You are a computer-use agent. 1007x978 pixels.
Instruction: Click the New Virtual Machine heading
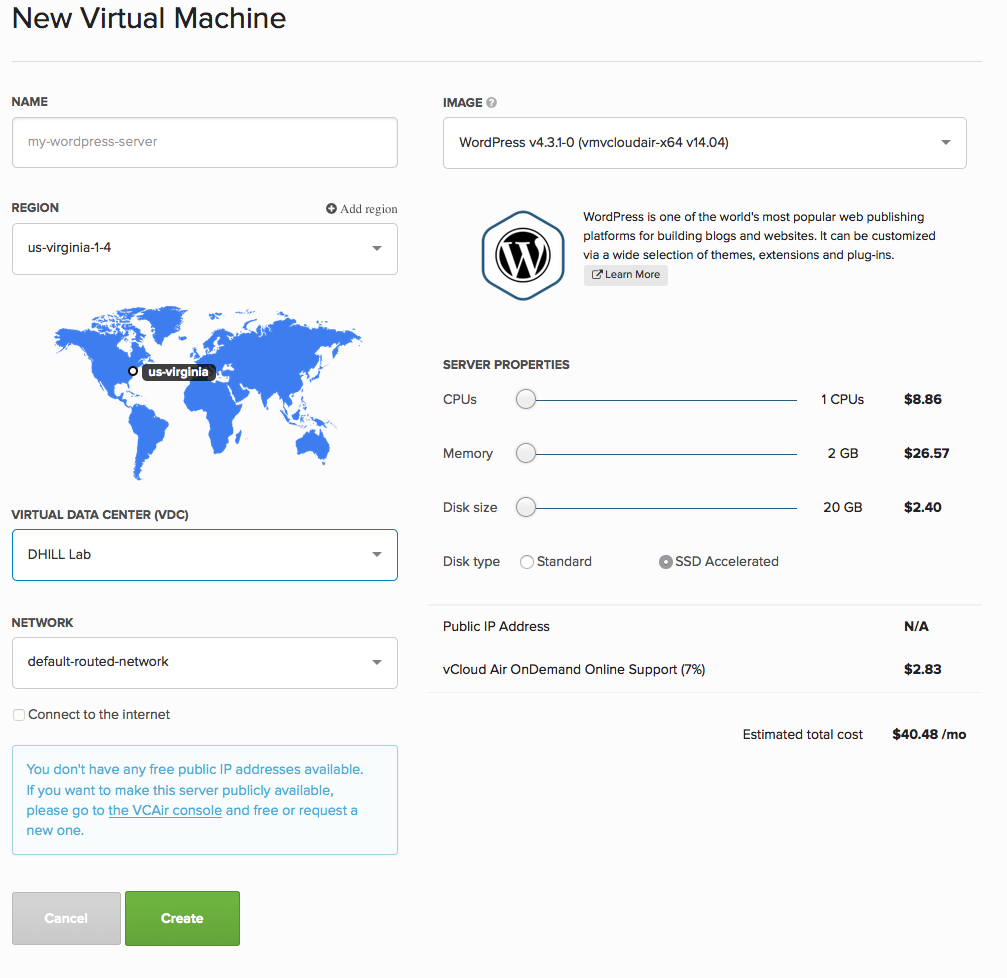point(149,18)
